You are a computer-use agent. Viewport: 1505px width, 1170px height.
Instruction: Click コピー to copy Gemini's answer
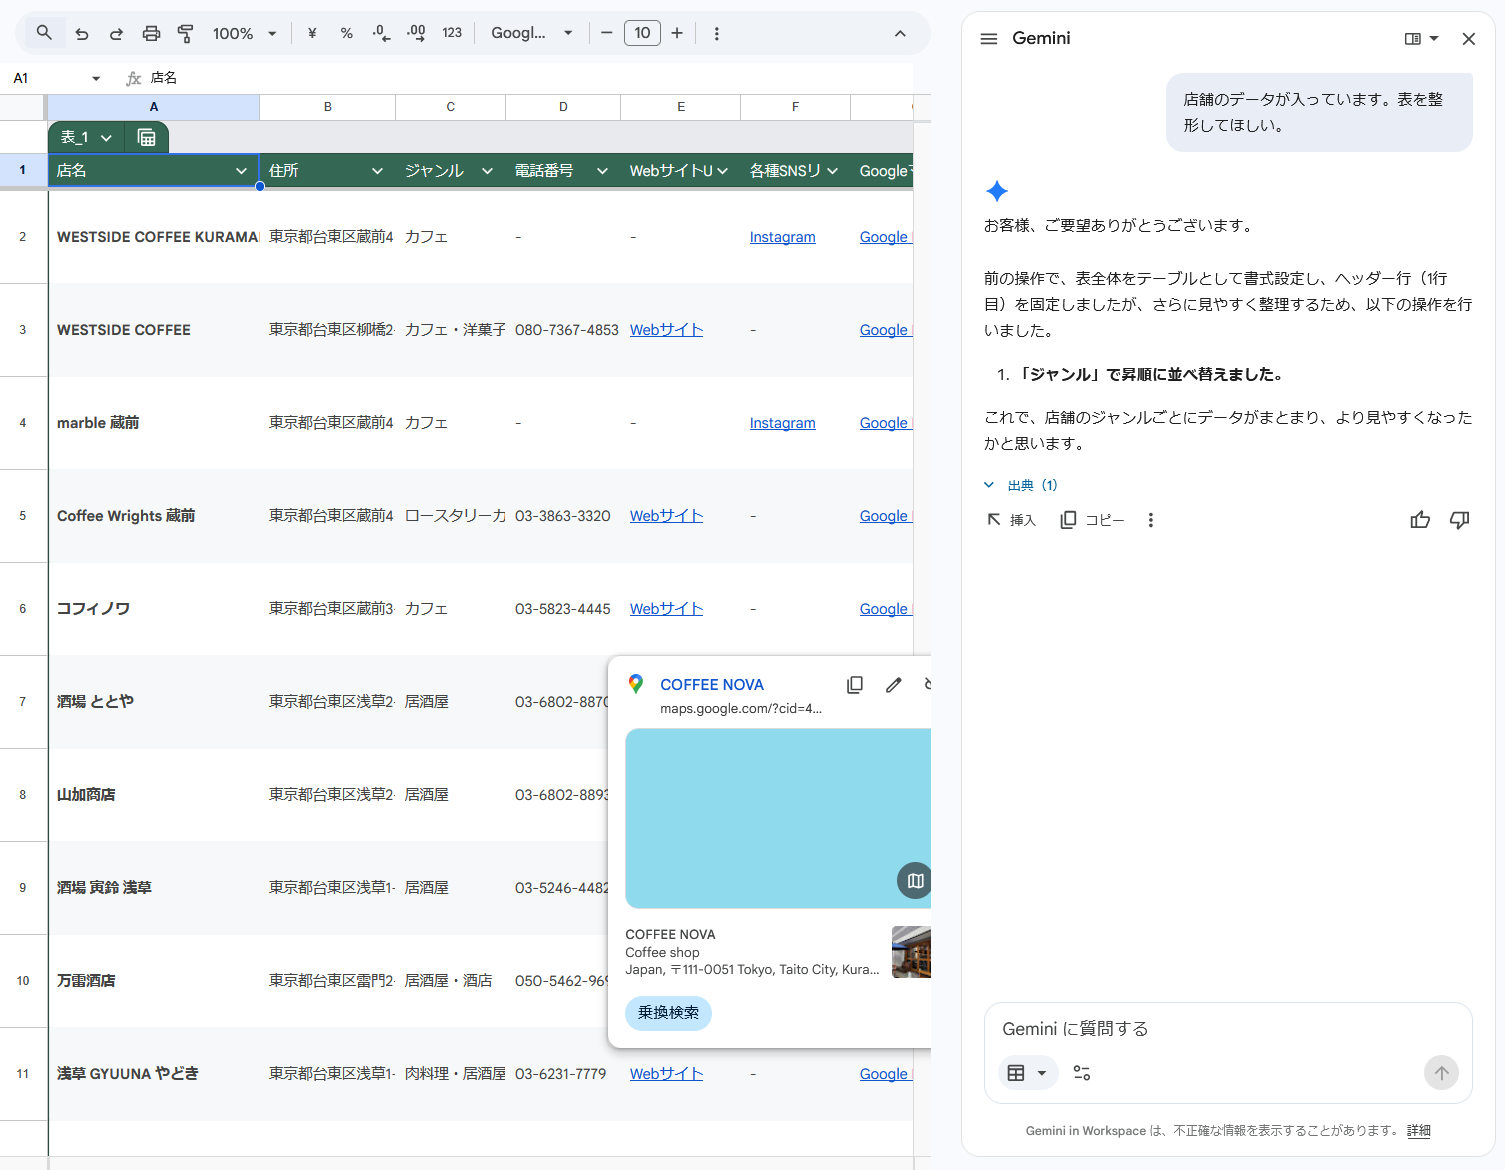pos(1092,519)
